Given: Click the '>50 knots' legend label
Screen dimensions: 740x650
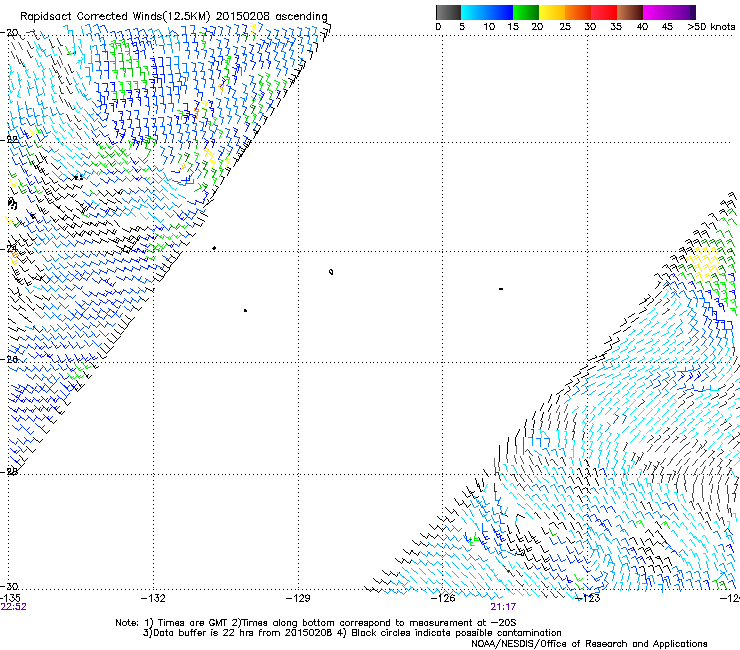Looking at the screenshot, I should pyautogui.click(x=711, y=27).
